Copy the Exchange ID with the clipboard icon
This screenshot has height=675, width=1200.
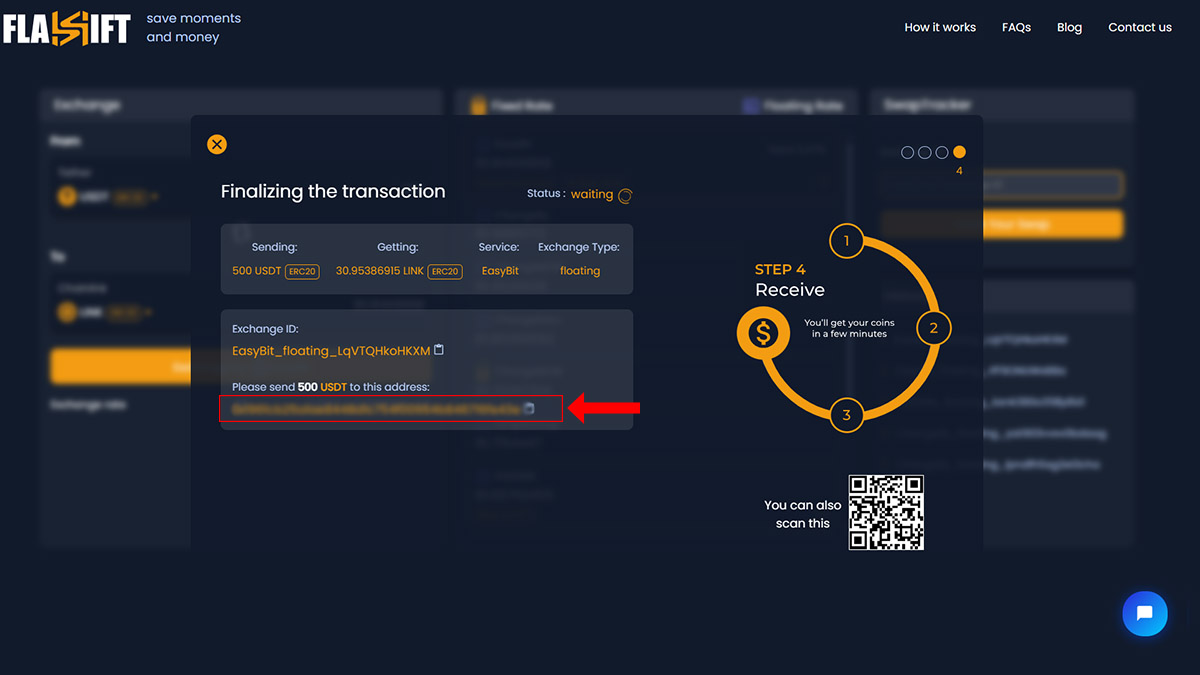tap(439, 350)
